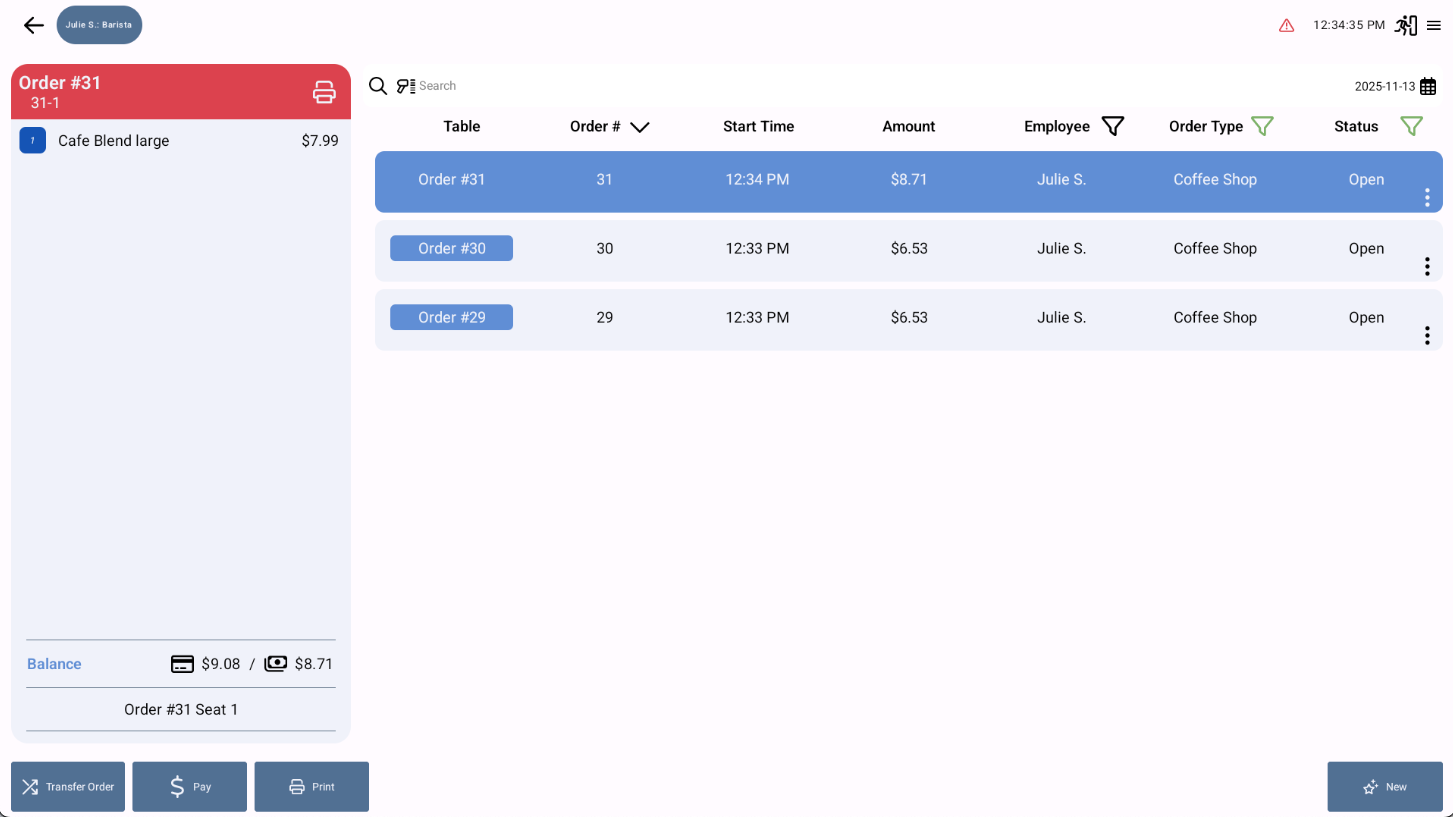Create a New order
Screen dimensions: 1453x817
(x=1385, y=787)
